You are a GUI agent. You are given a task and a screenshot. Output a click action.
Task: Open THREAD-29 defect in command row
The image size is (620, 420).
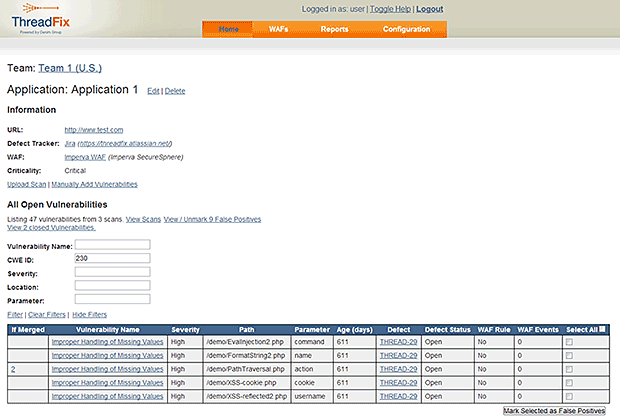click(x=398, y=342)
